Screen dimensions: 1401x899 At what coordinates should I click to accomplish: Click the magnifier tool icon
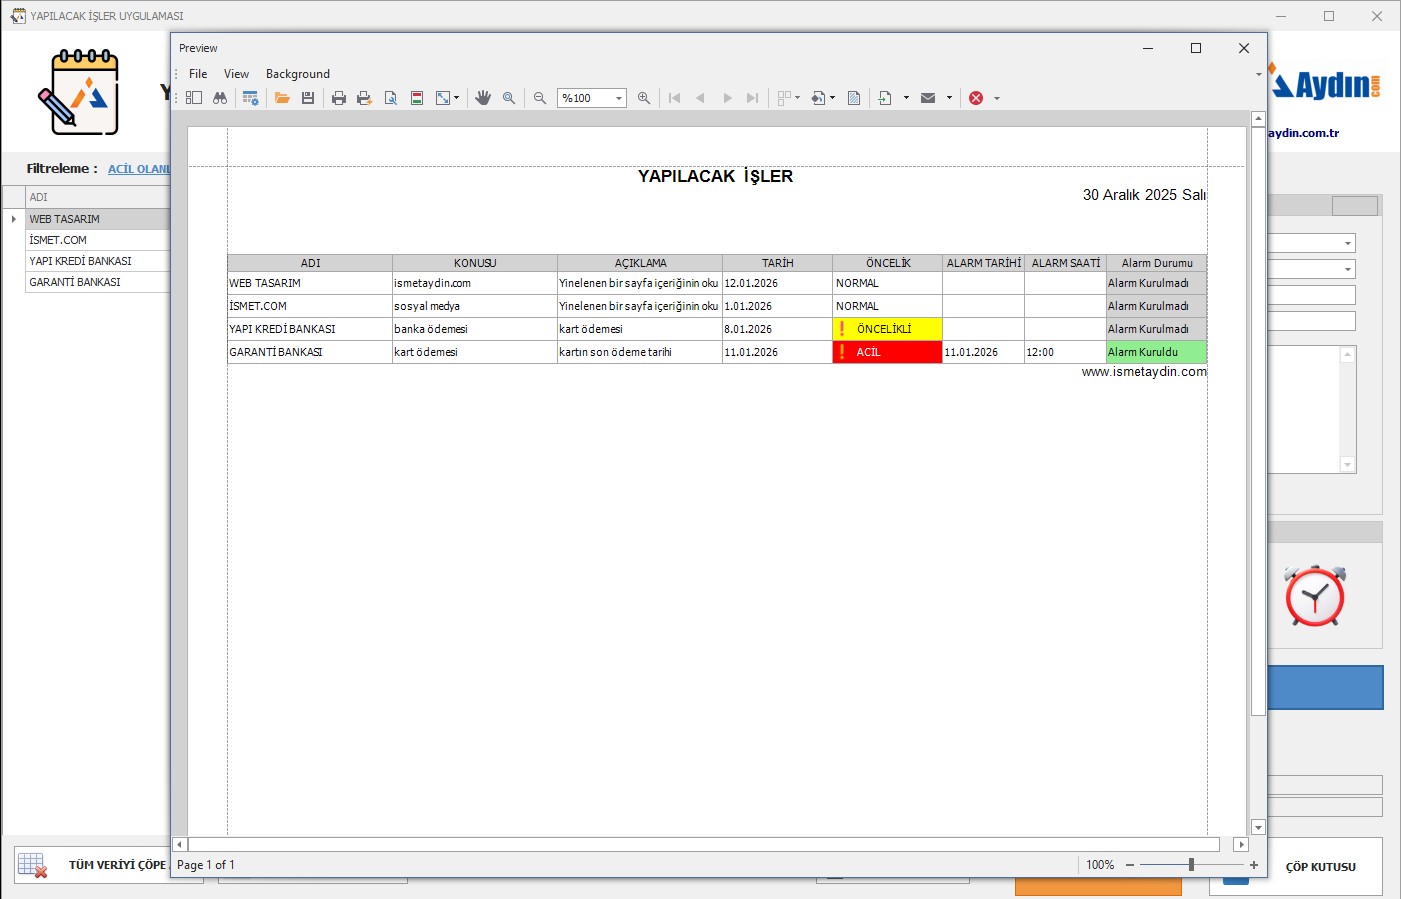pyautogui.click(x=509, y=98)
